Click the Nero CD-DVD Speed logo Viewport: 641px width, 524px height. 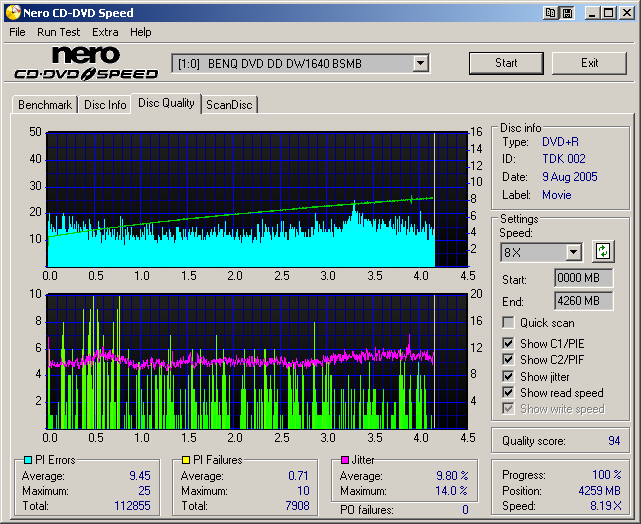(86, 63)
